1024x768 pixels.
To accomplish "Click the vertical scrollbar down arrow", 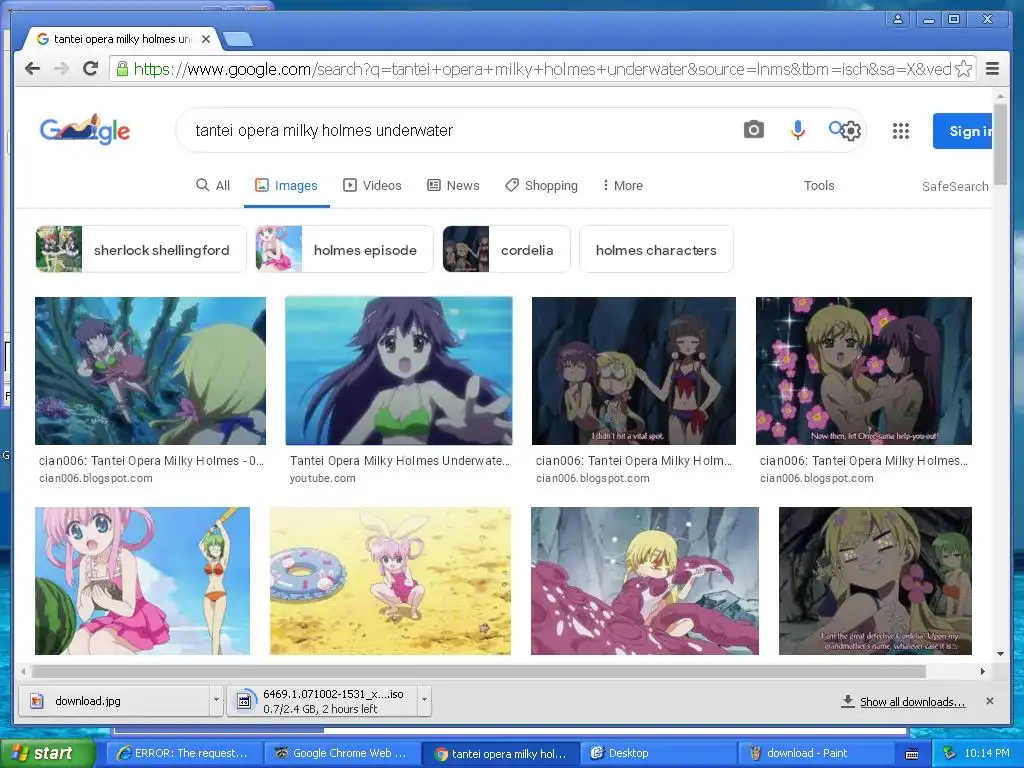I will coord(1000,654).
